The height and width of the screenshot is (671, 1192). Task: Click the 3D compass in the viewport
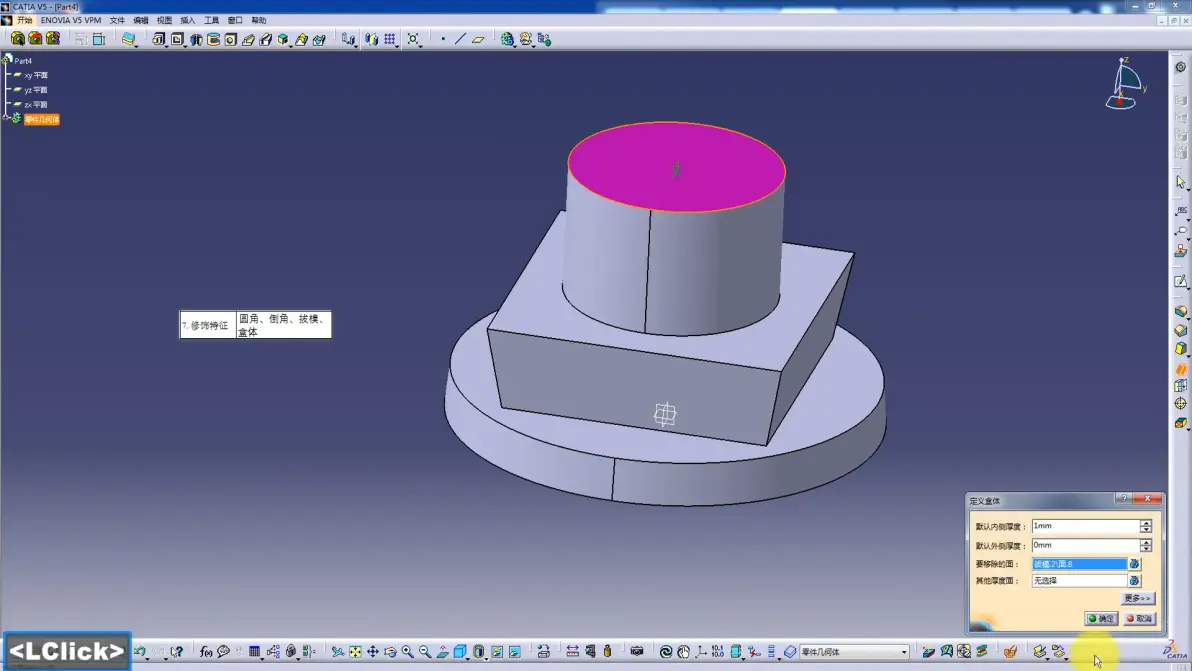click(x=1126, y=83)
